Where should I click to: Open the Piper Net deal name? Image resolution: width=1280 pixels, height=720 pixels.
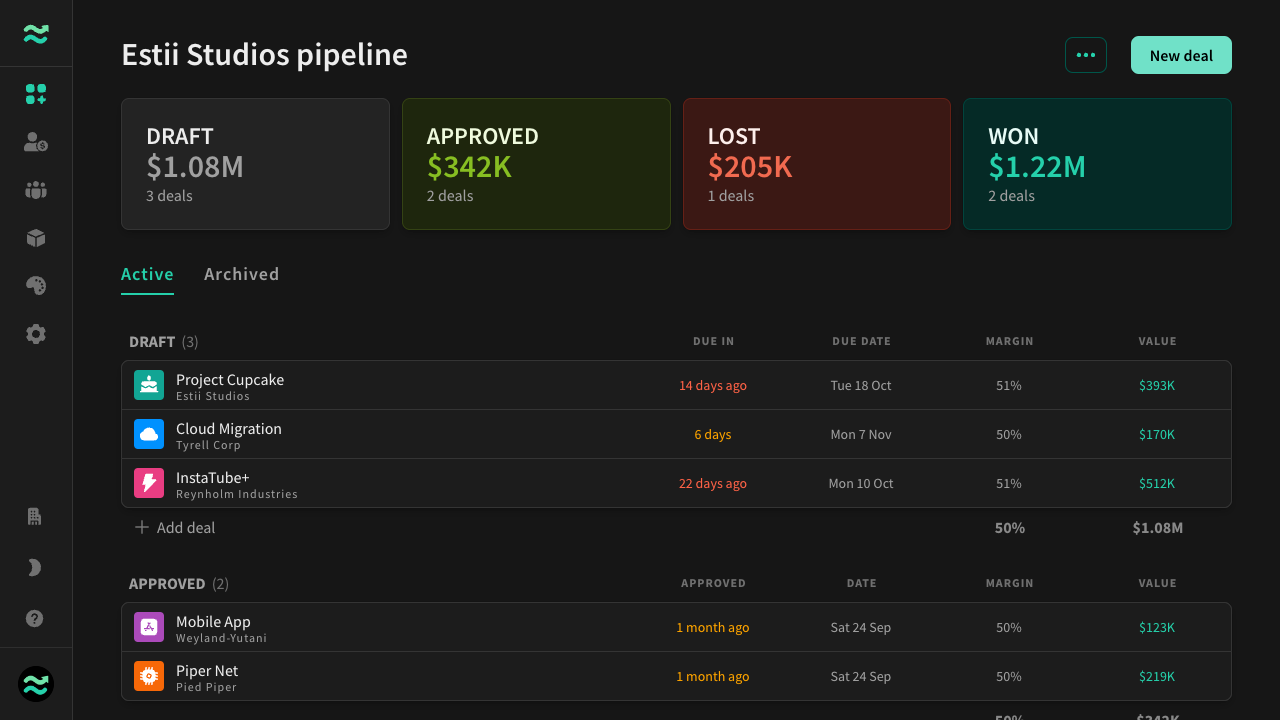[x=207, y=671]
